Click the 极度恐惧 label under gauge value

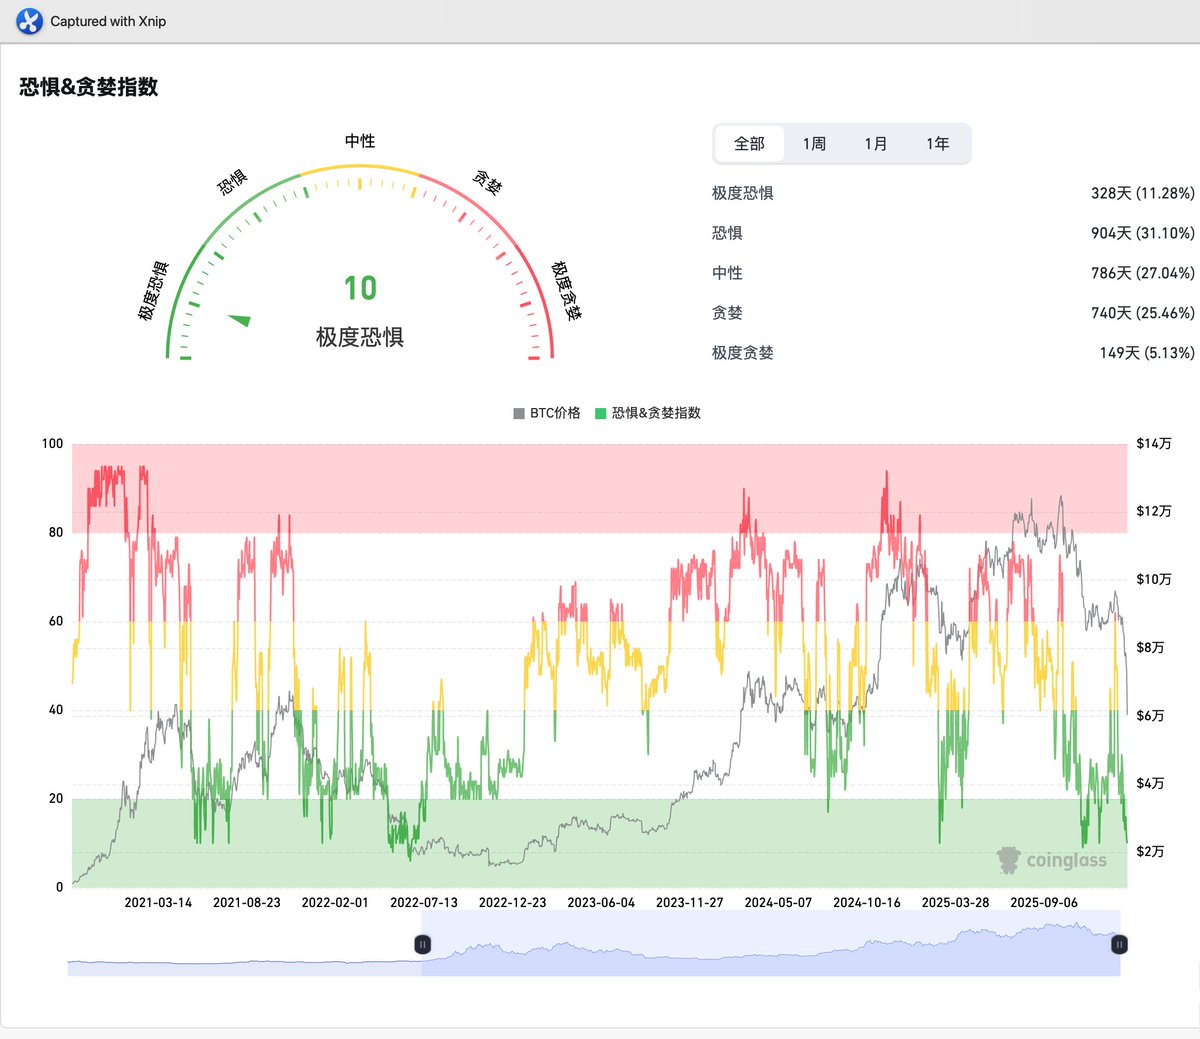click(x=360, y=337)
